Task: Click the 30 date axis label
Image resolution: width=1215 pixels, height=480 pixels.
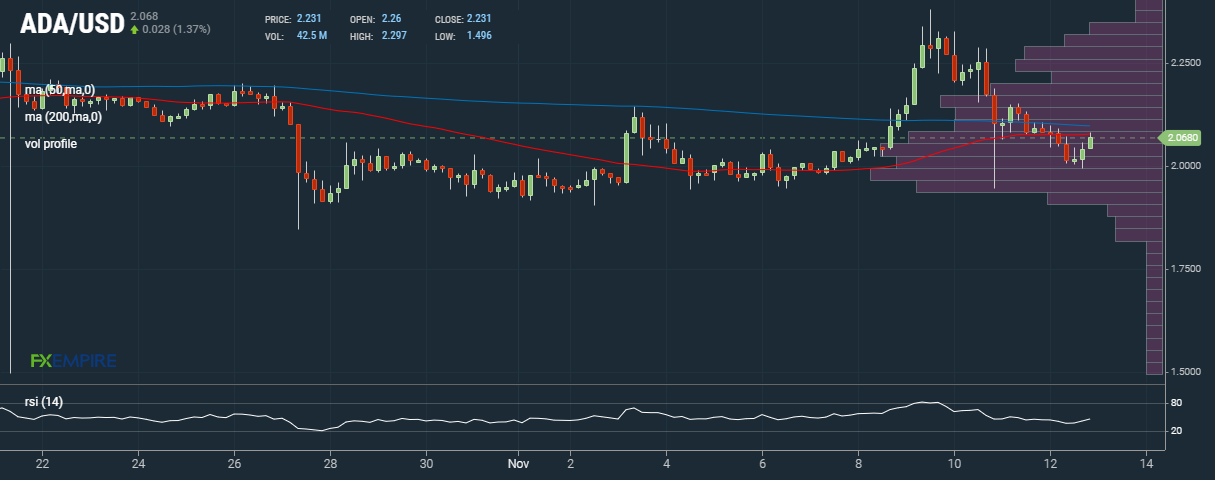Action: pos(426,464)
